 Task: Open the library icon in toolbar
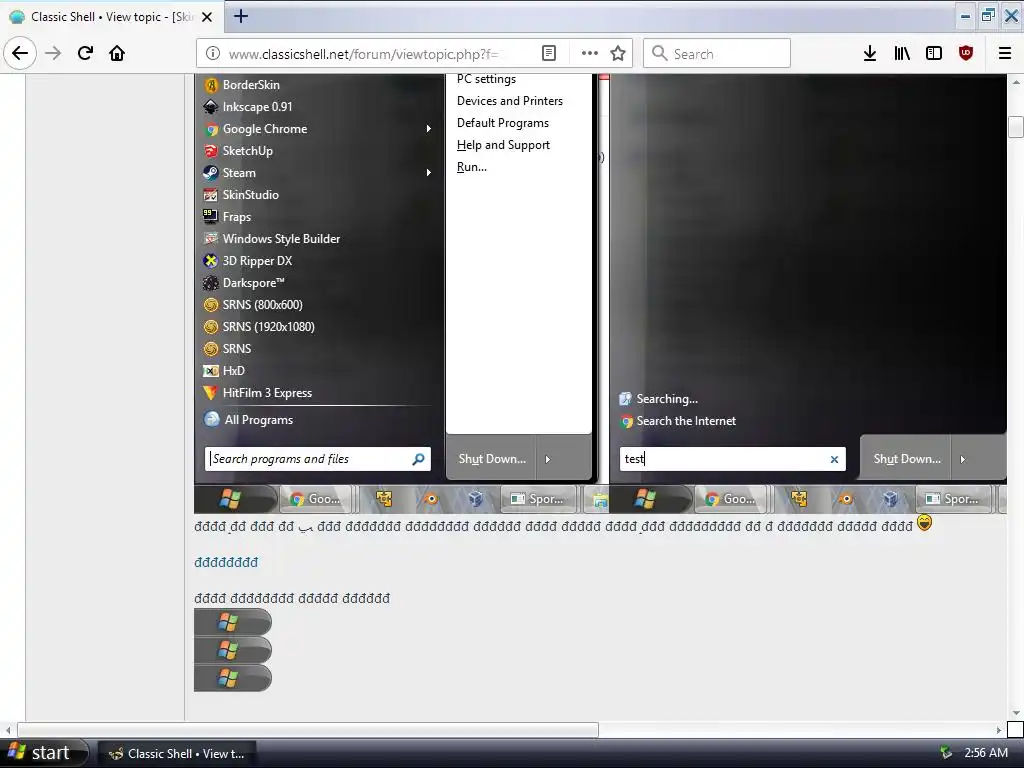[902, 54]
